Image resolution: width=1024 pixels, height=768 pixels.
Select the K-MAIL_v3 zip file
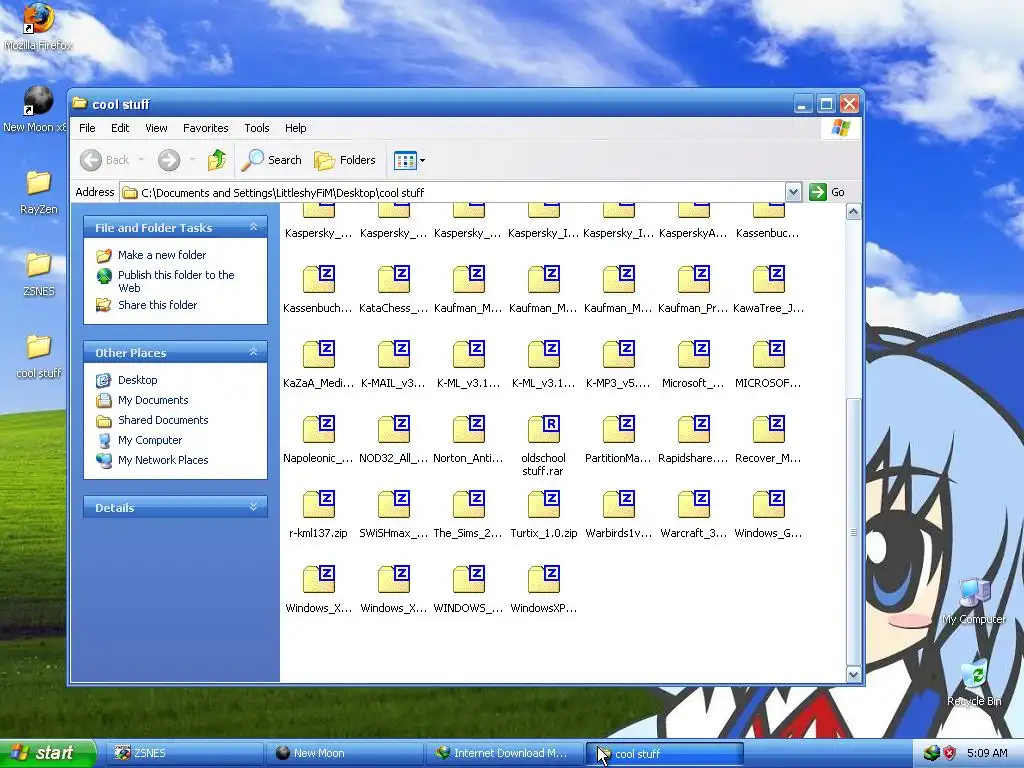393,365
